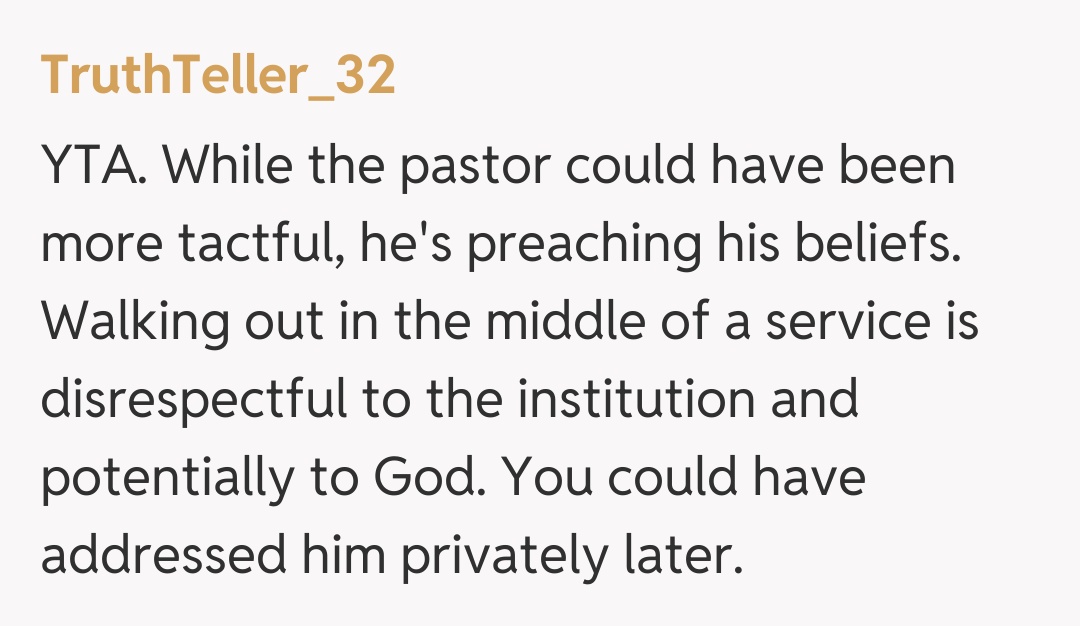Click the word "God" in the comment
Image resolution: width=1080 pixels, height=626 pixels.
pyautogui.click(x=435, y=480)
